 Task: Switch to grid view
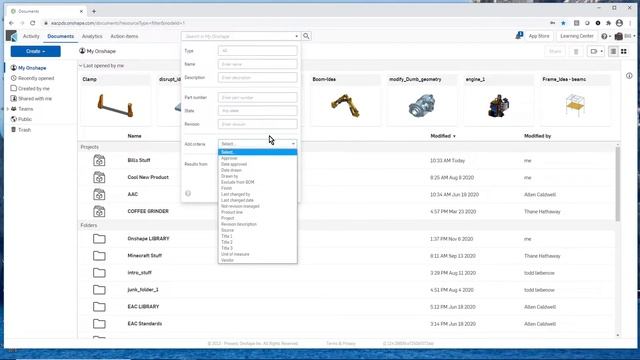coord(624,51)
